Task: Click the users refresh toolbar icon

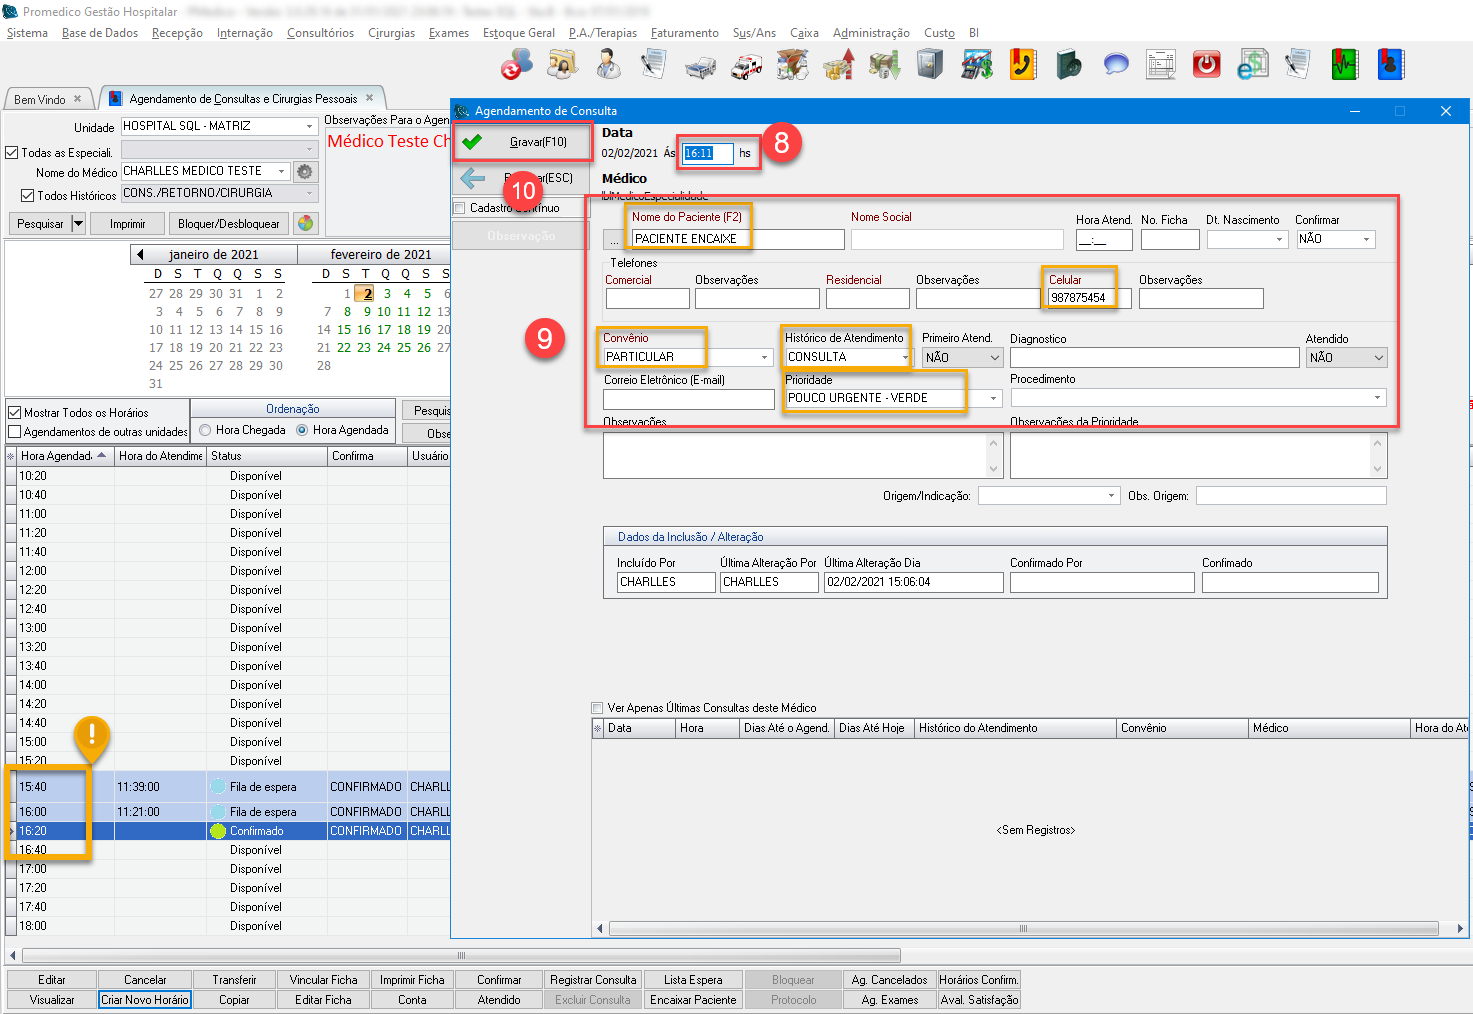Action: pyautogui.click(x=517, y=65)
